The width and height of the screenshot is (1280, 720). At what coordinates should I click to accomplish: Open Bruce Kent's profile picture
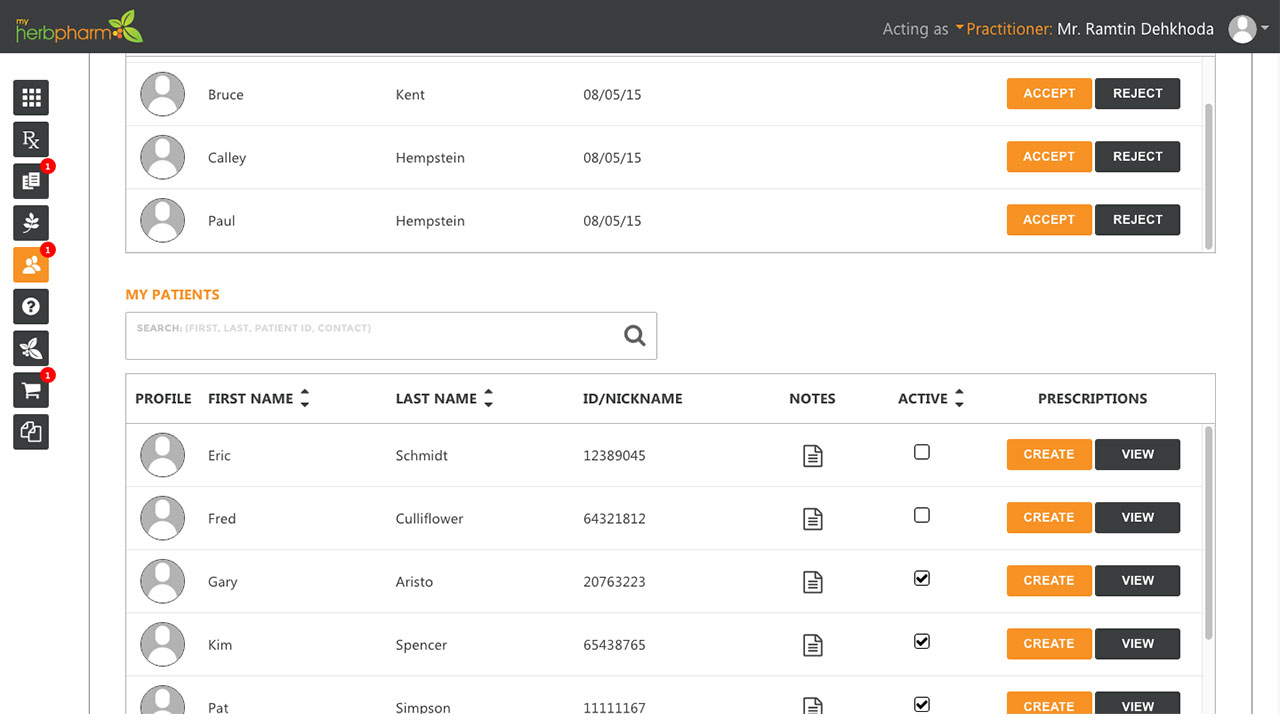[x=162, y=94]
